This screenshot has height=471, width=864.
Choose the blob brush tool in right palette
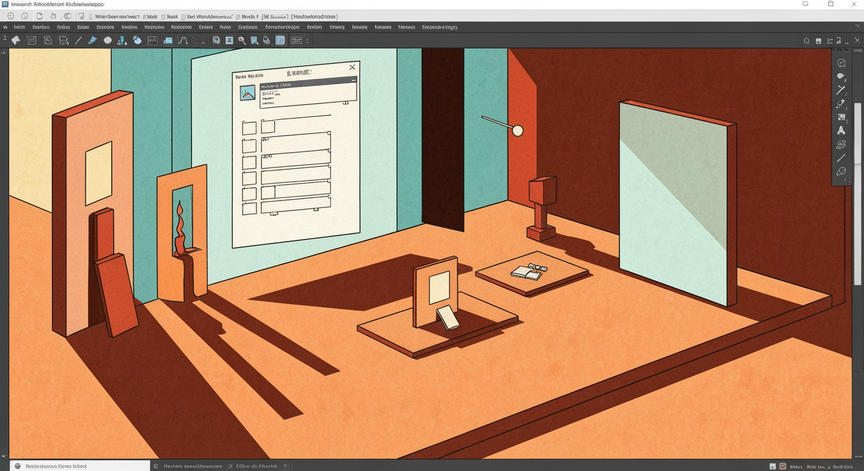[x=841, y=76]
